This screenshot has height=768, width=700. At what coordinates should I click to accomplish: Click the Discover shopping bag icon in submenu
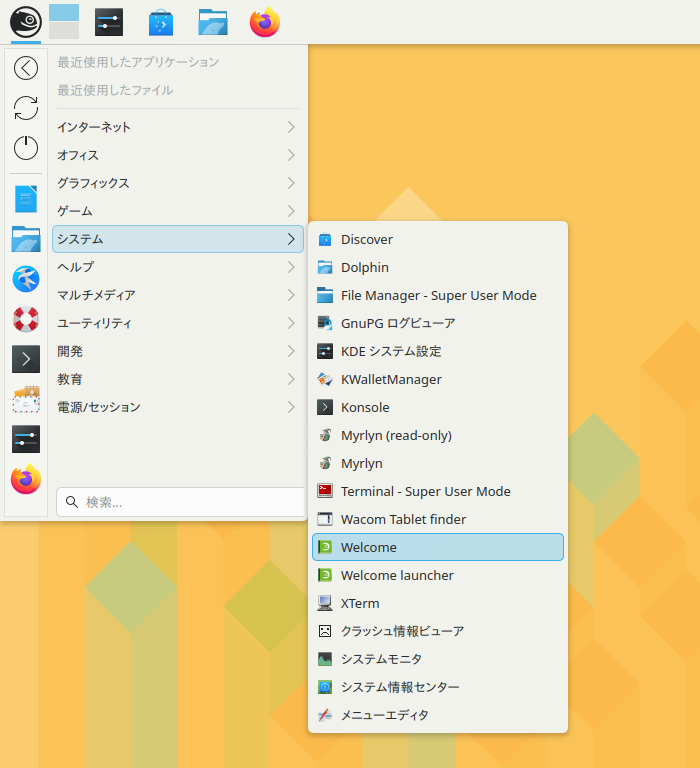pyautogui.click(x=325, y=240)
